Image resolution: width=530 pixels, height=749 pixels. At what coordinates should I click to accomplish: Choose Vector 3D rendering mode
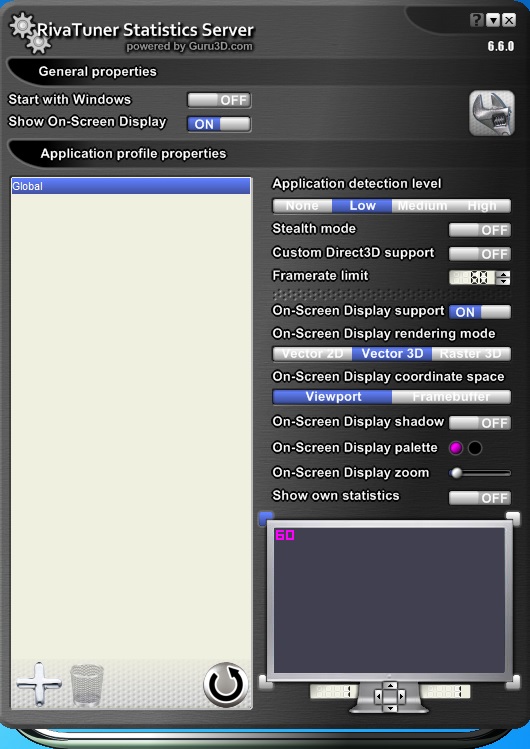pos(392,354)
